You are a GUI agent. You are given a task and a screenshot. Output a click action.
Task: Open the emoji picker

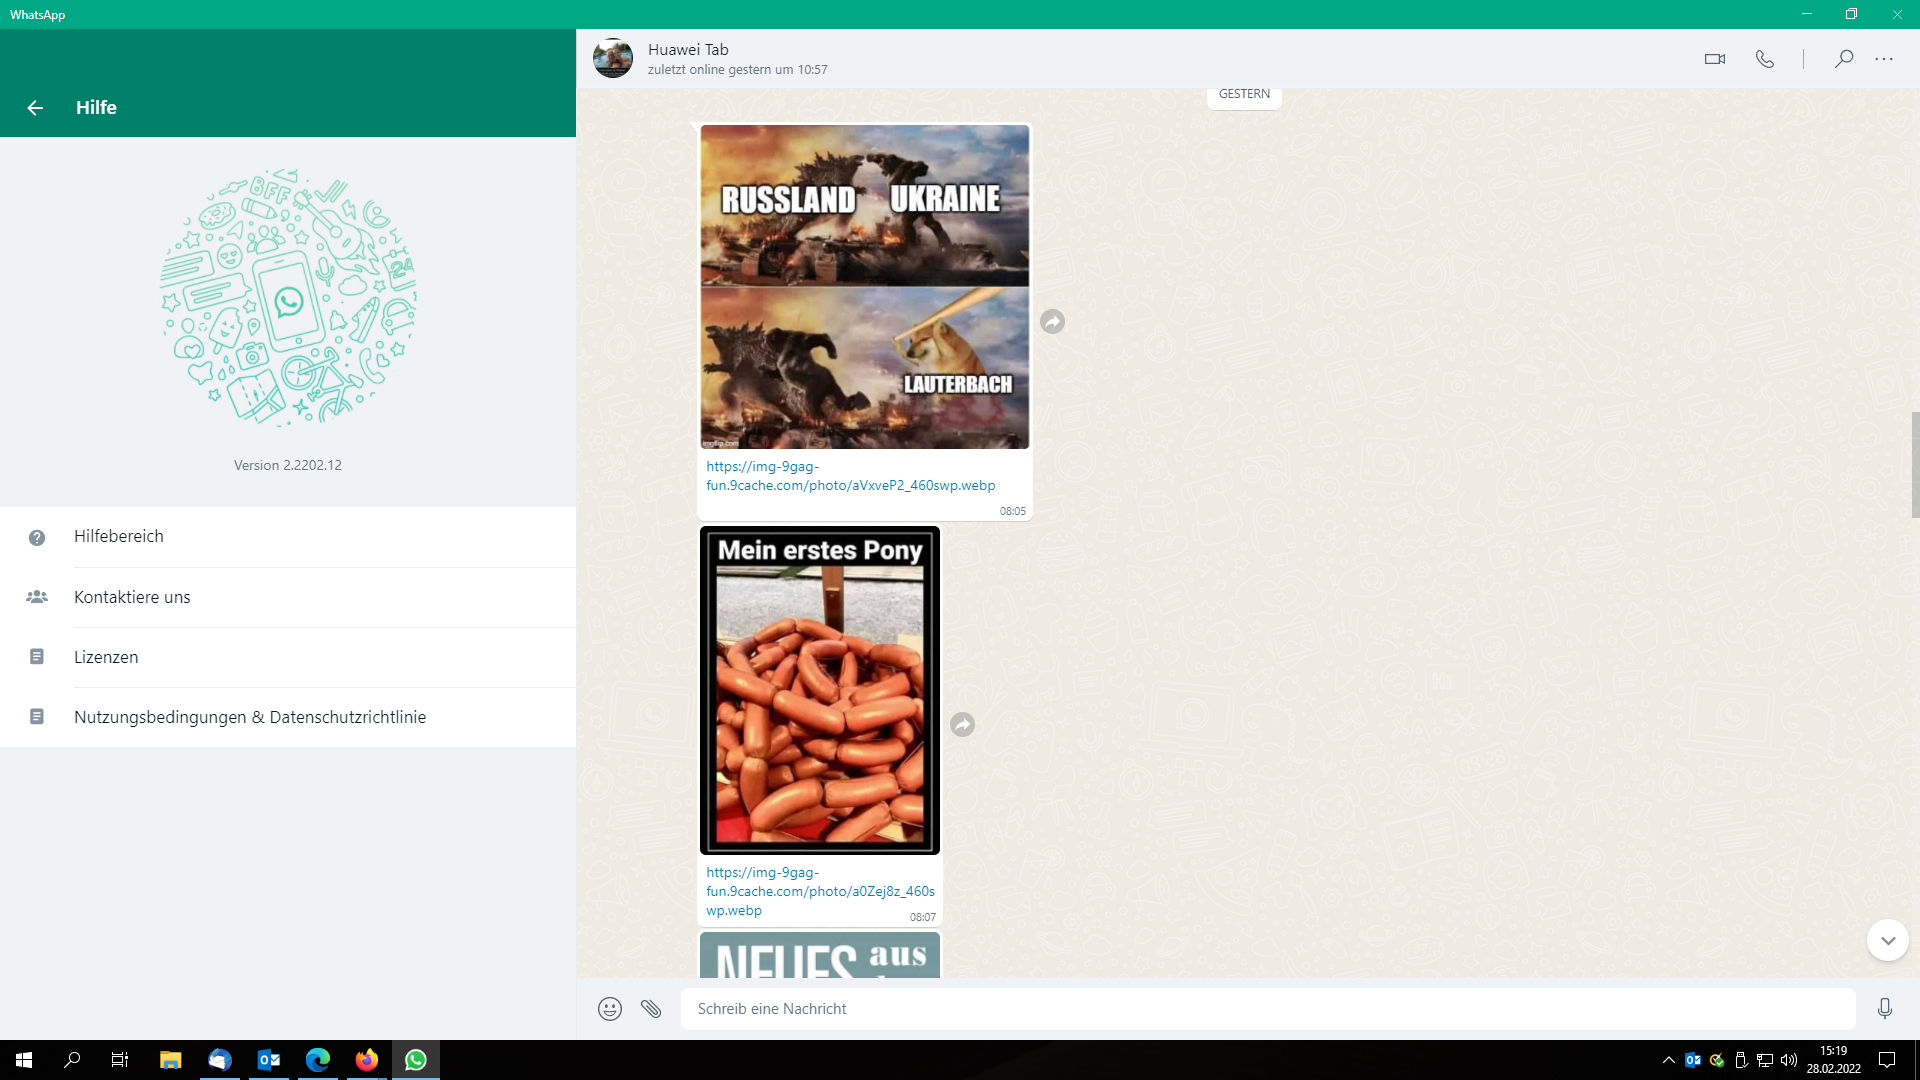610,1009
